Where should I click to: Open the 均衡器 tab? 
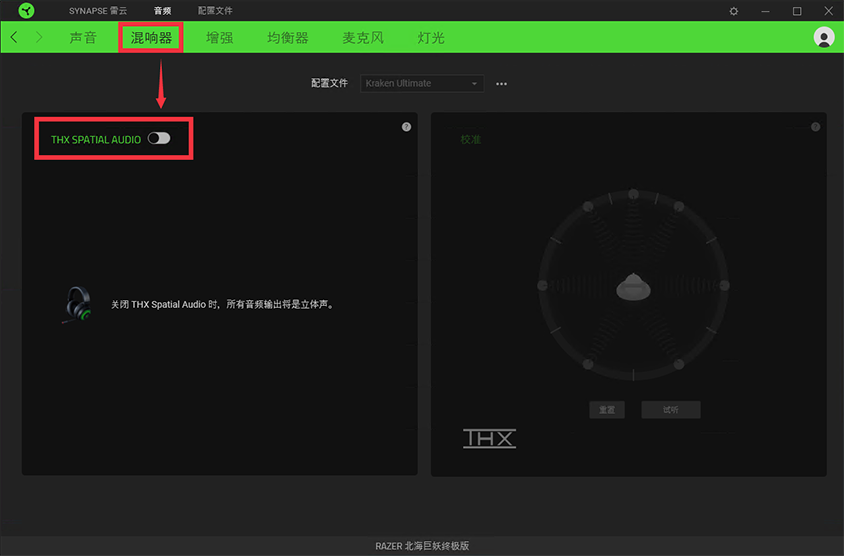click(x=288, y=38)
